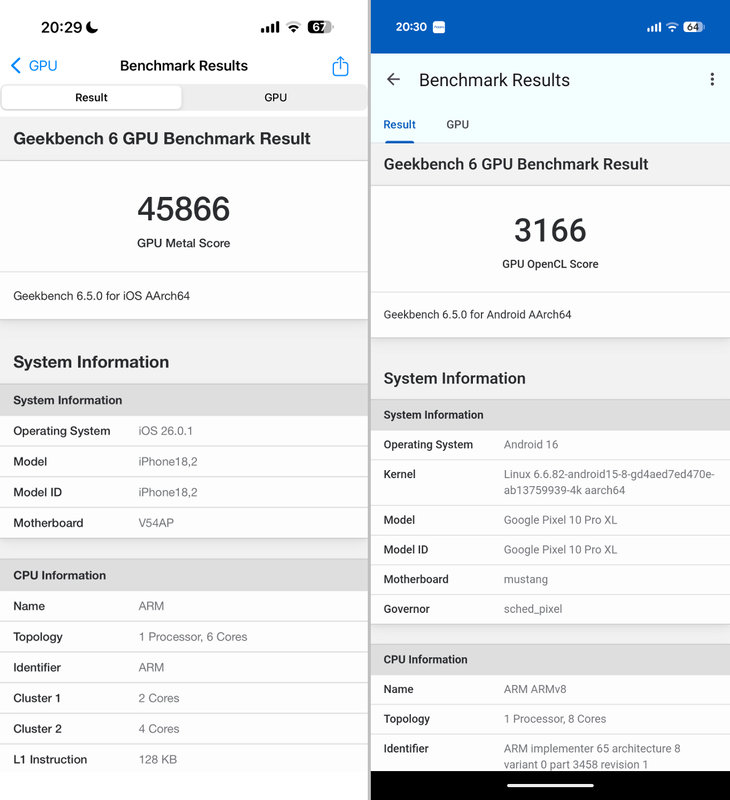The height and width of the screenshot is (800, 730).
Task: Tap the iOS cellular signal bars
Action: [270, 27]
